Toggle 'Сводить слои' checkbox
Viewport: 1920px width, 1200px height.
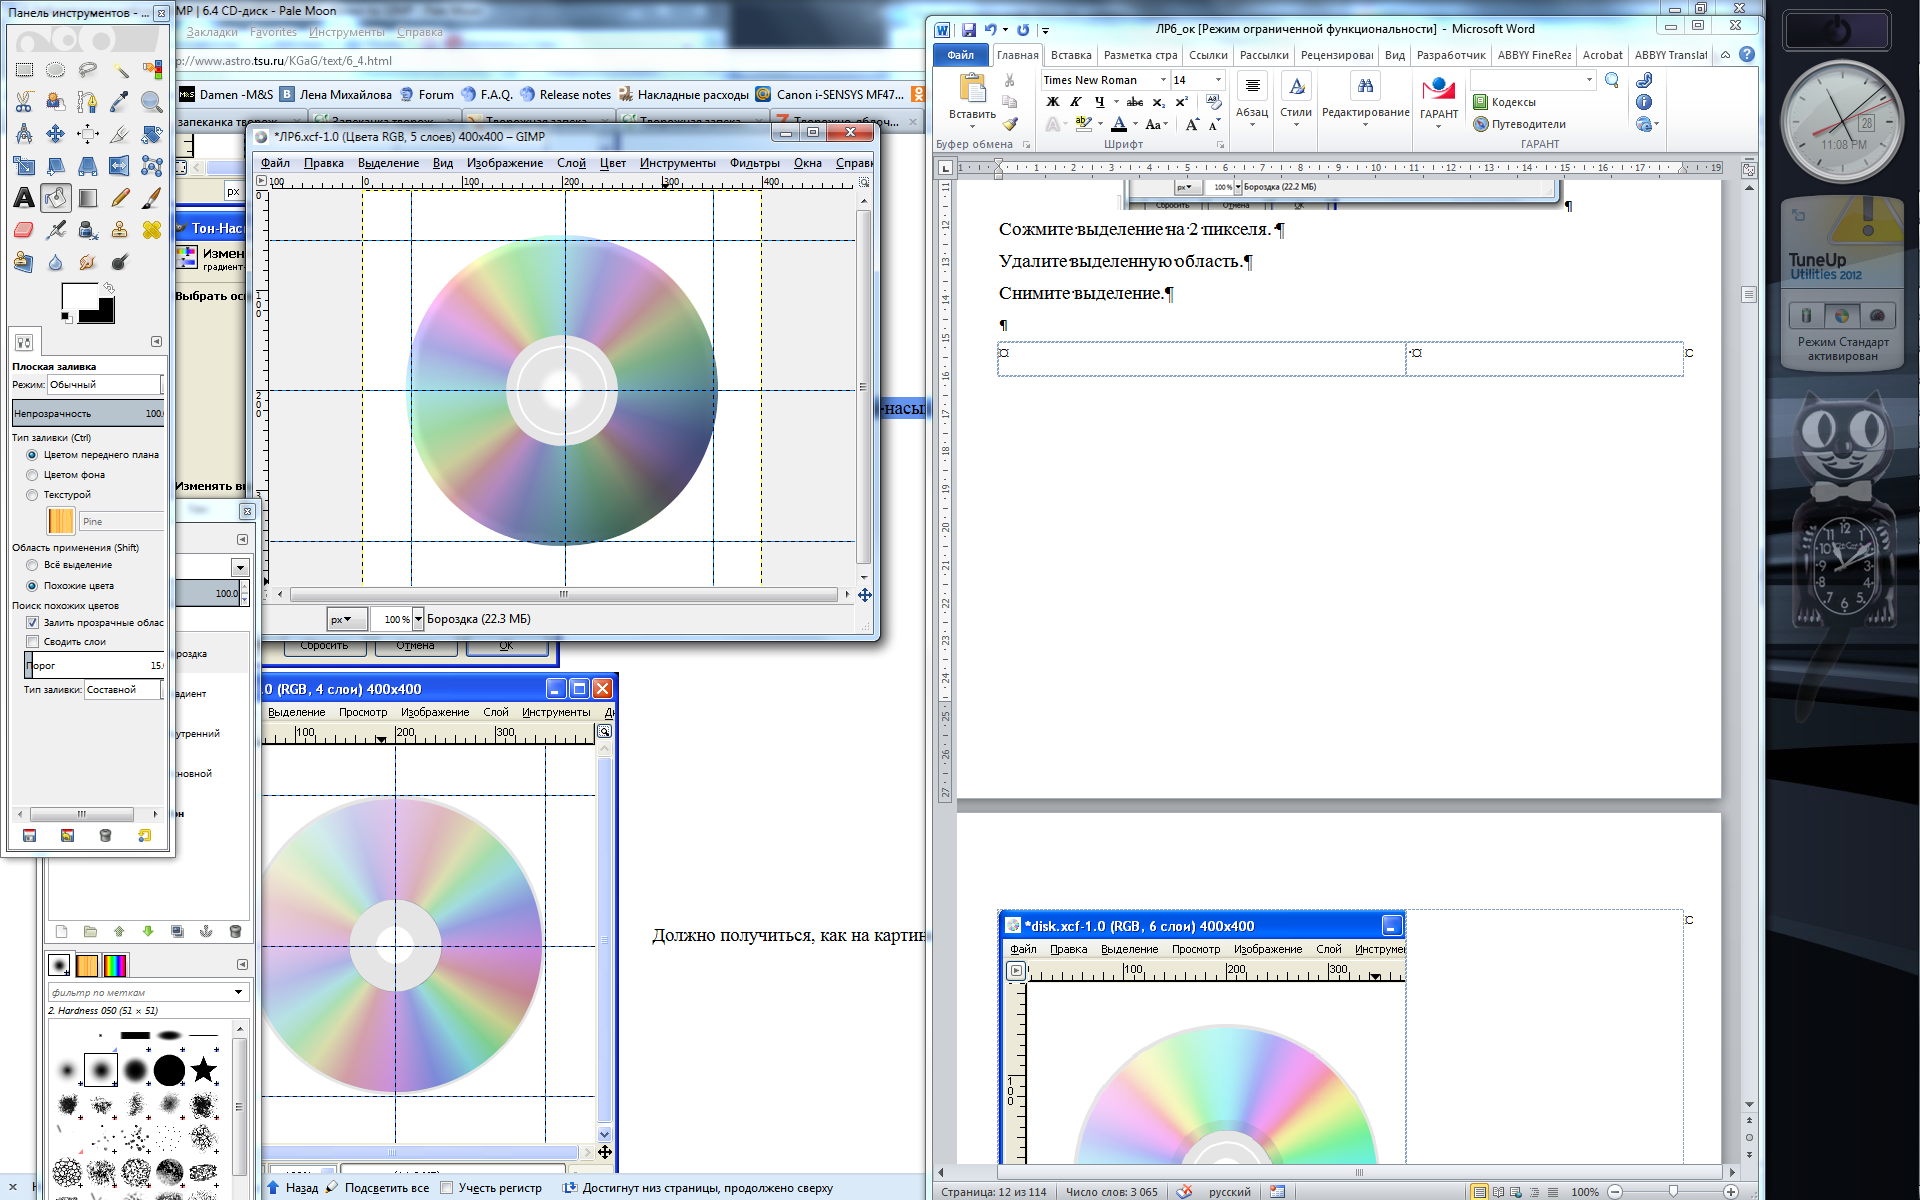pyautogui.click(x=32, y=642)
